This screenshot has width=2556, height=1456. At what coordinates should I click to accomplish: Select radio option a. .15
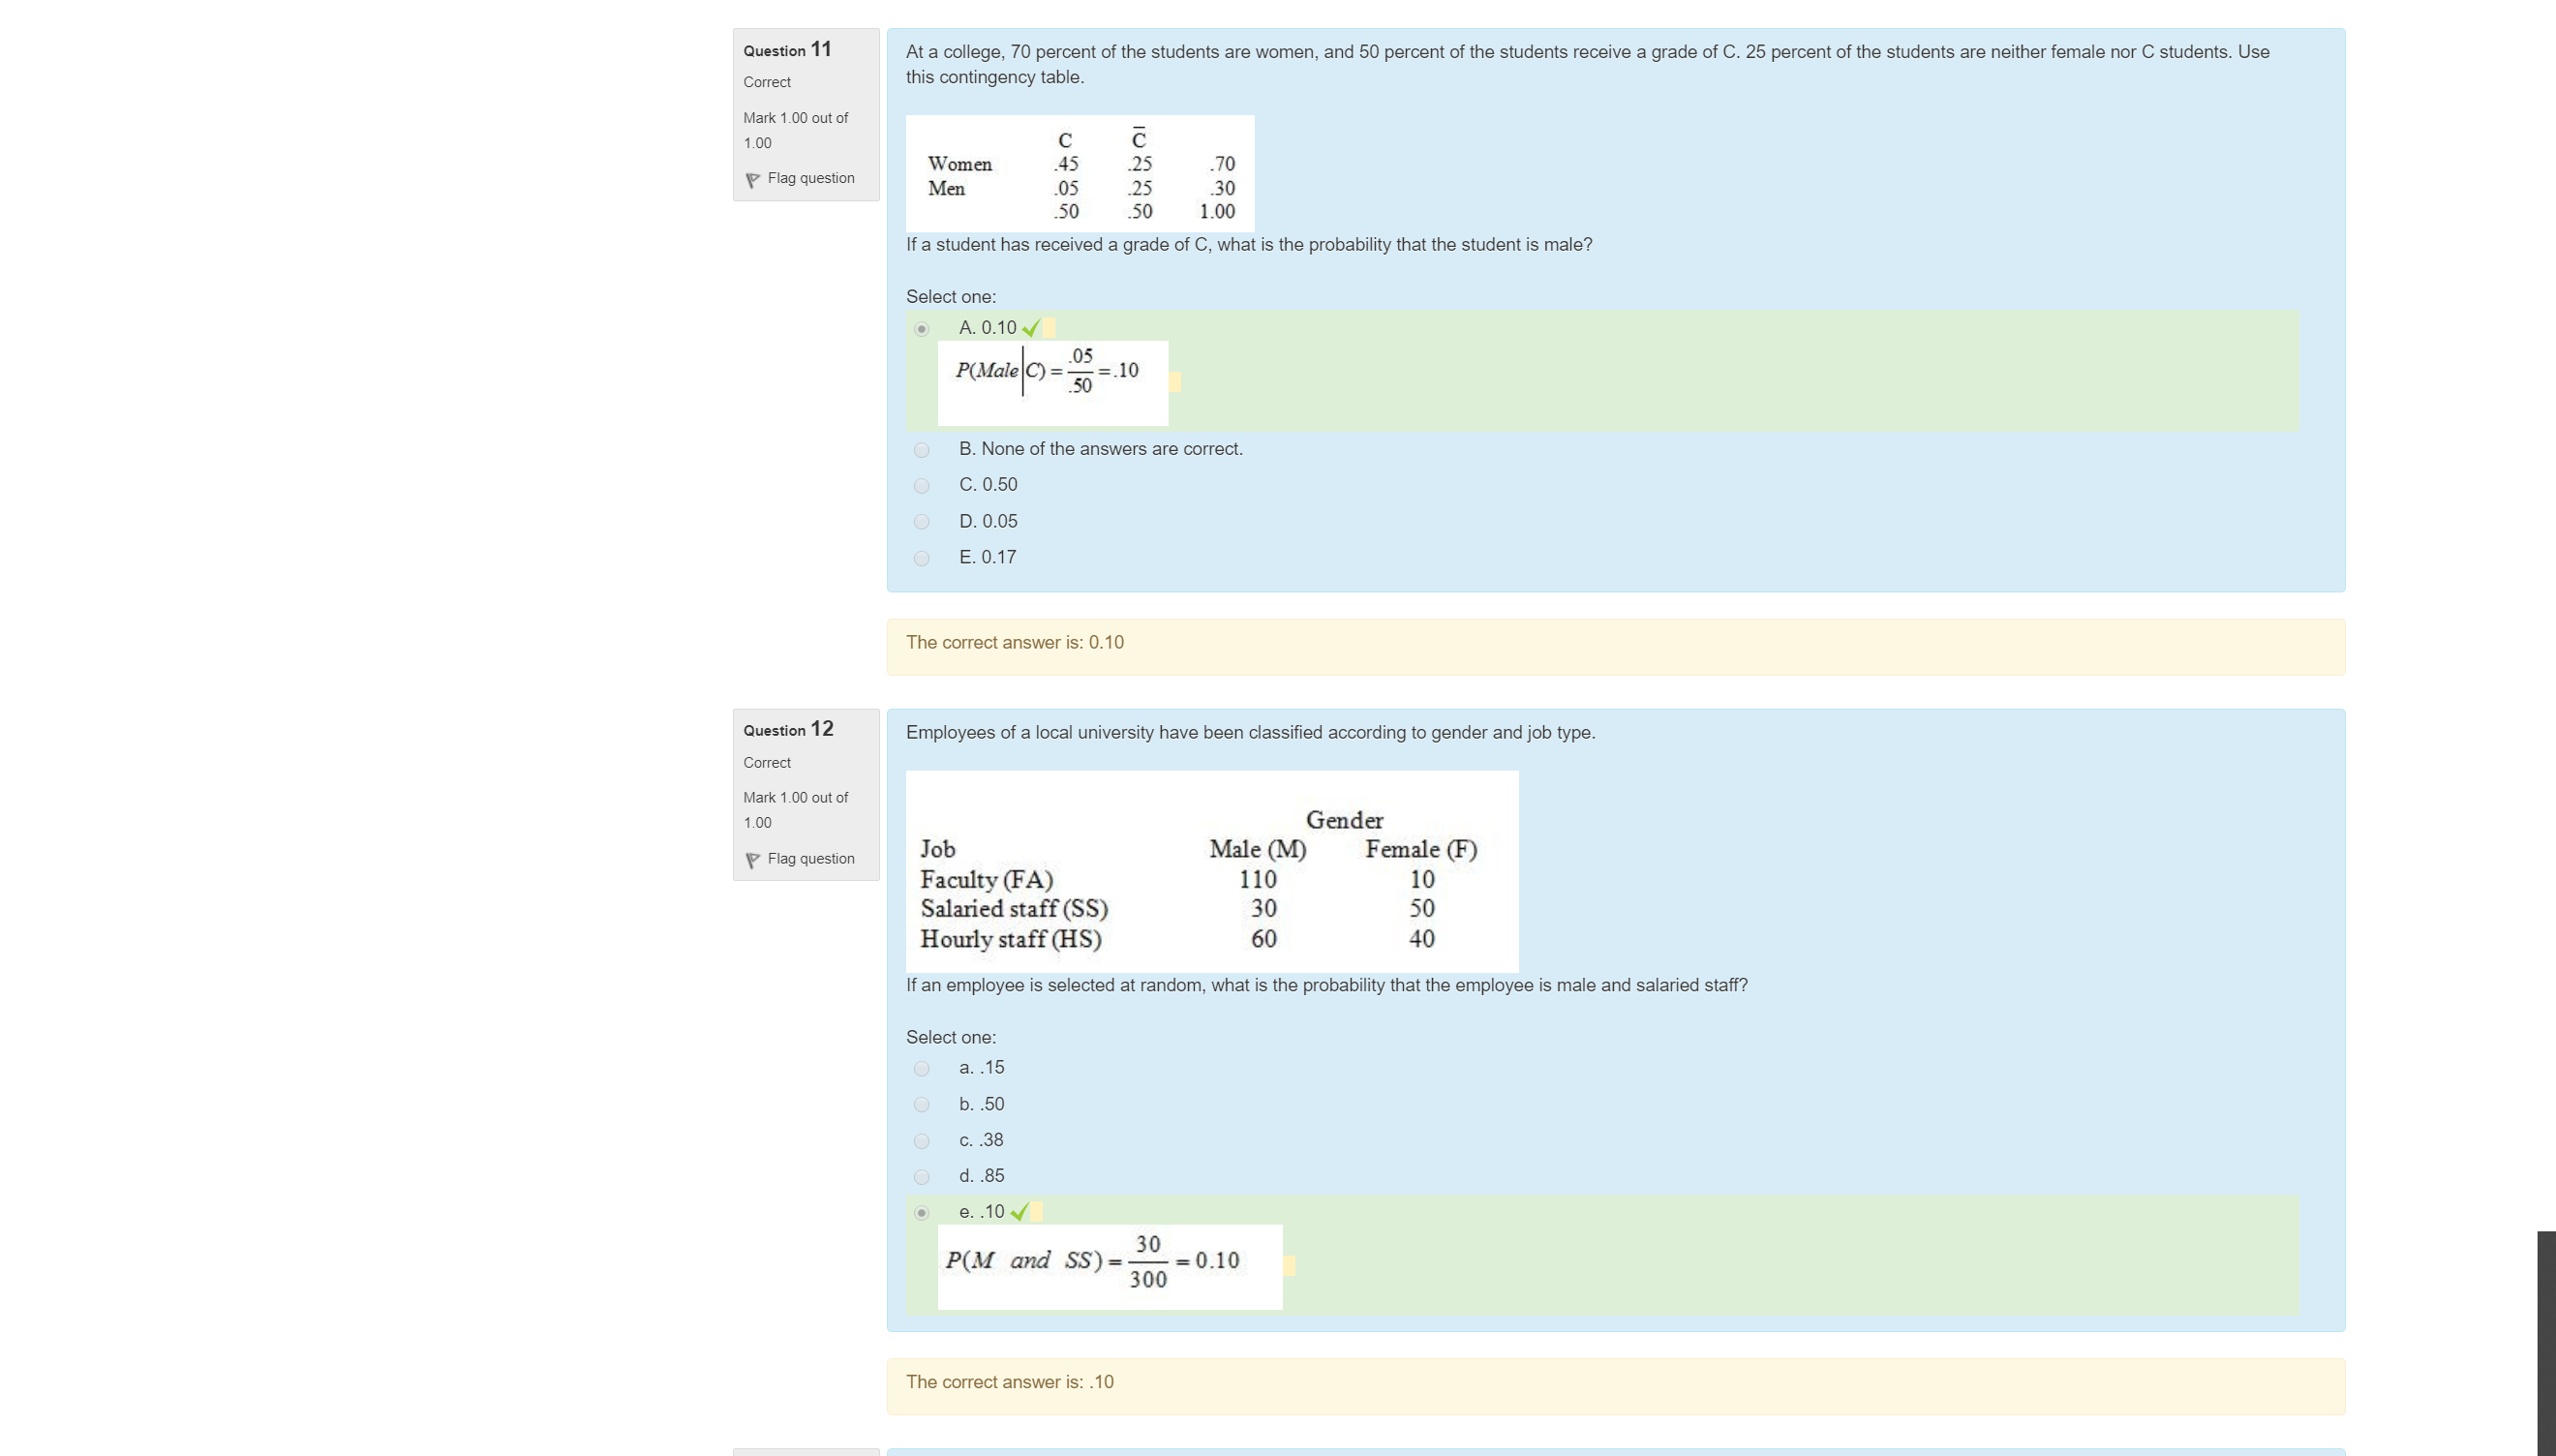pyautogui.click(x=921, y=1069)
